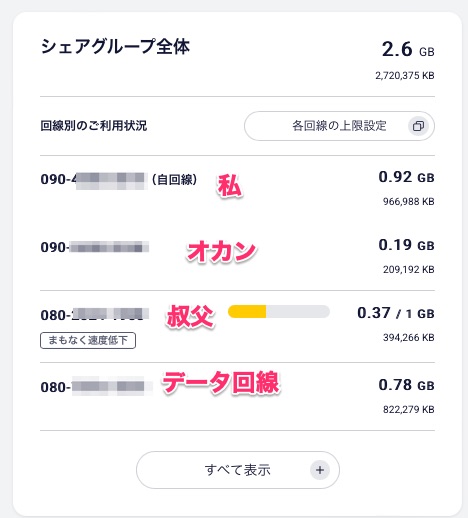Click the 822,279 KB value
Screen dimensions: 468x518
409,409
